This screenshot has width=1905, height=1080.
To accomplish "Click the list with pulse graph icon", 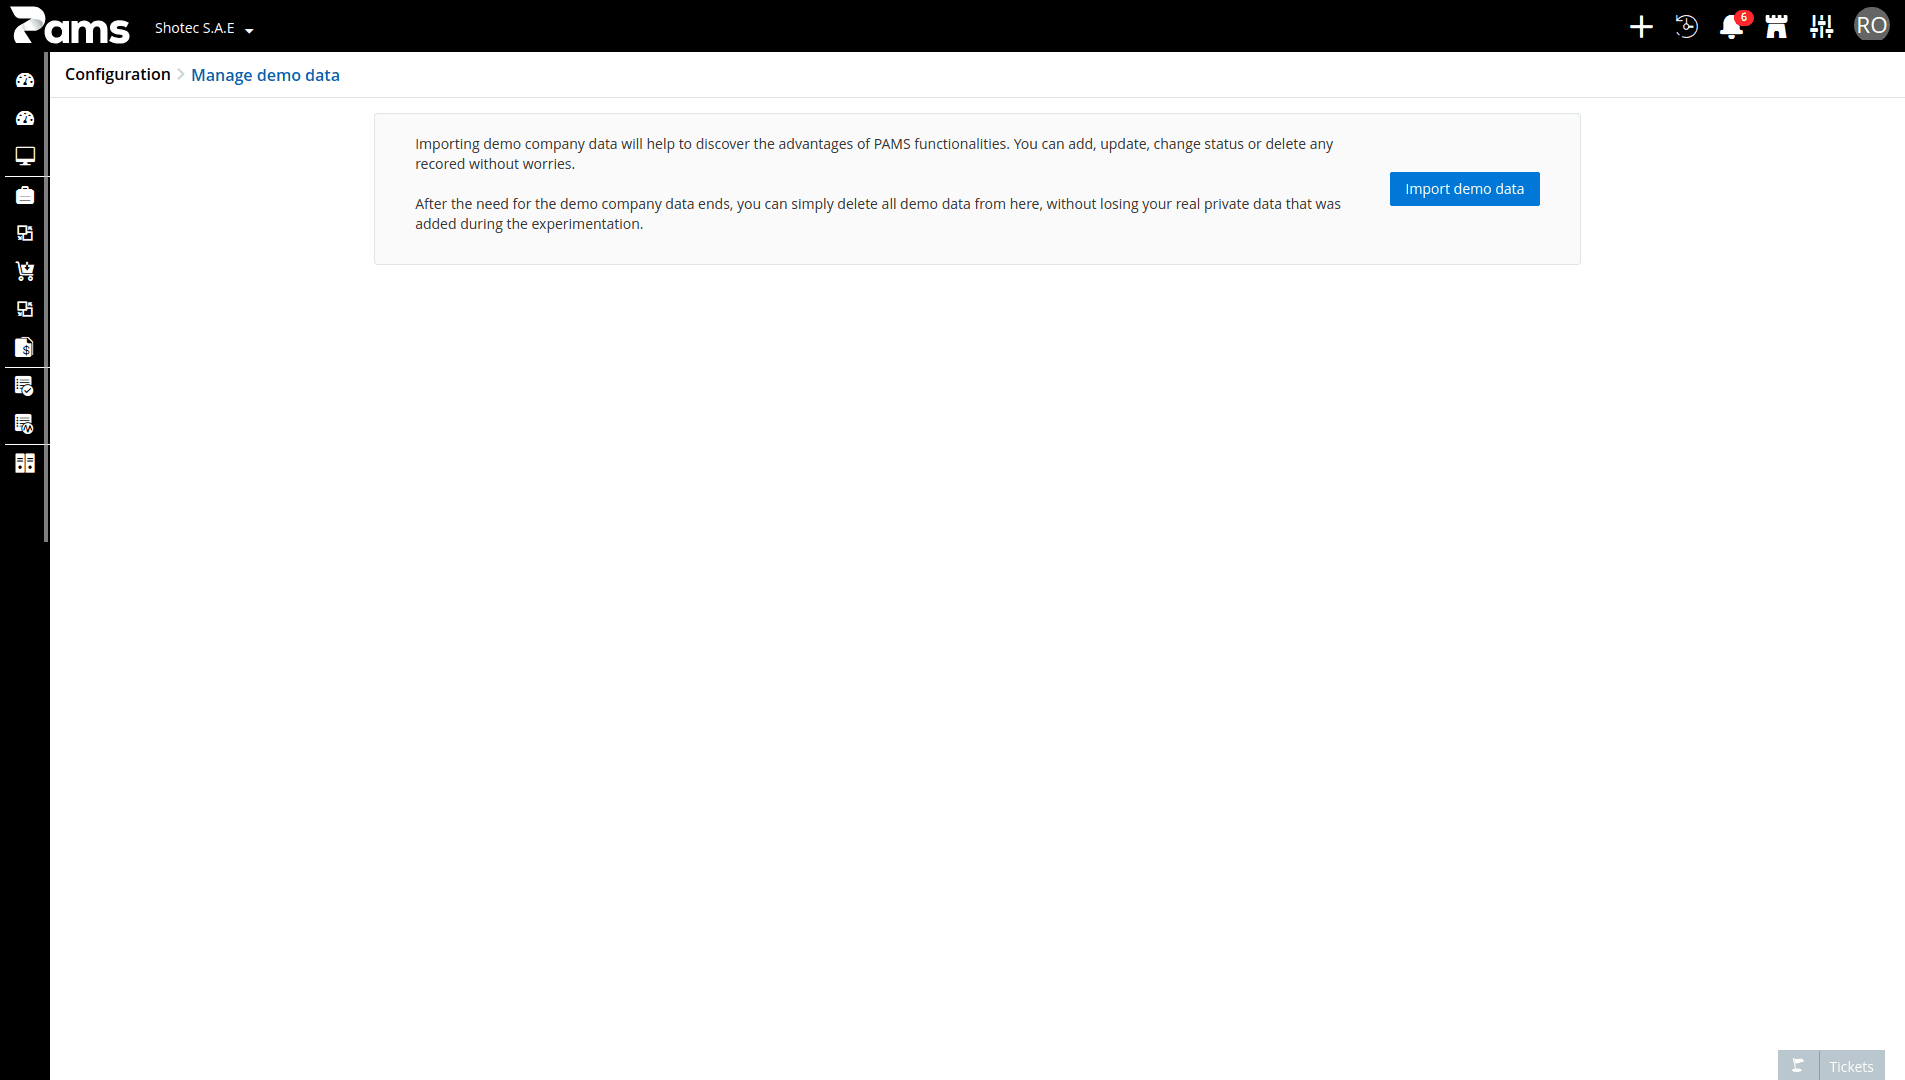I will (25, 424).
